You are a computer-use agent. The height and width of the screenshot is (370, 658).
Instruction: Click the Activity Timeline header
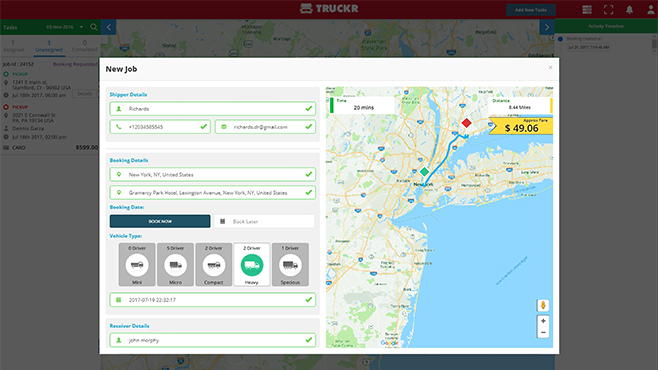click(x=606, y=26)
